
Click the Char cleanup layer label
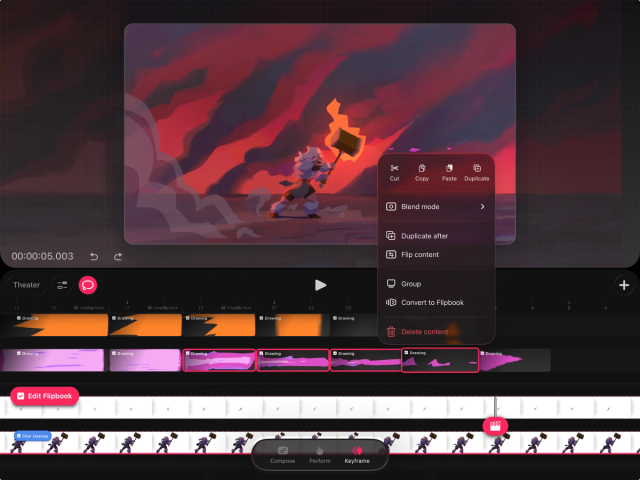35,436
